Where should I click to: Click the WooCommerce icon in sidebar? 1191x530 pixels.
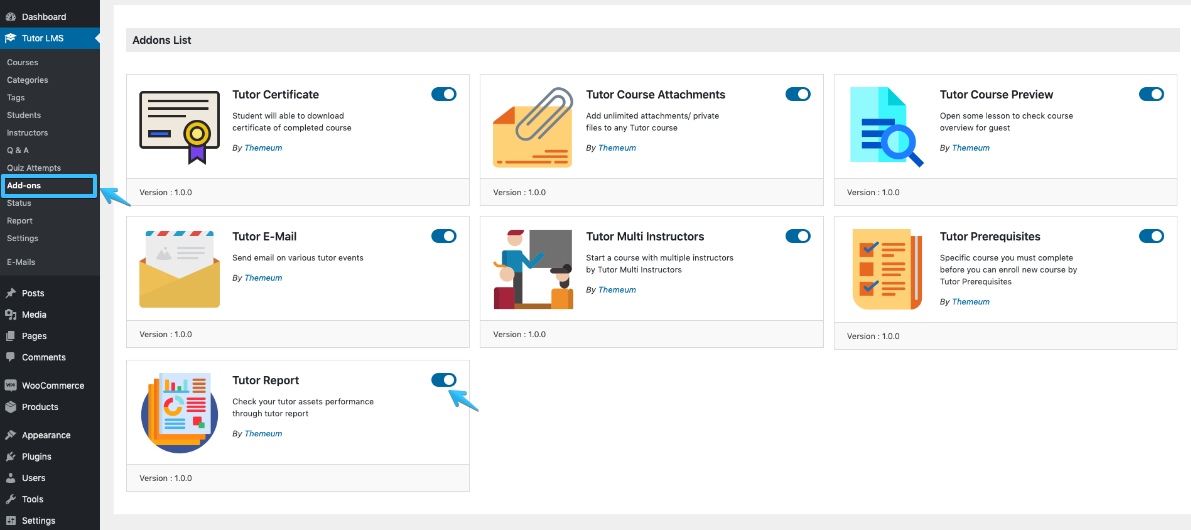pos(10,386)
